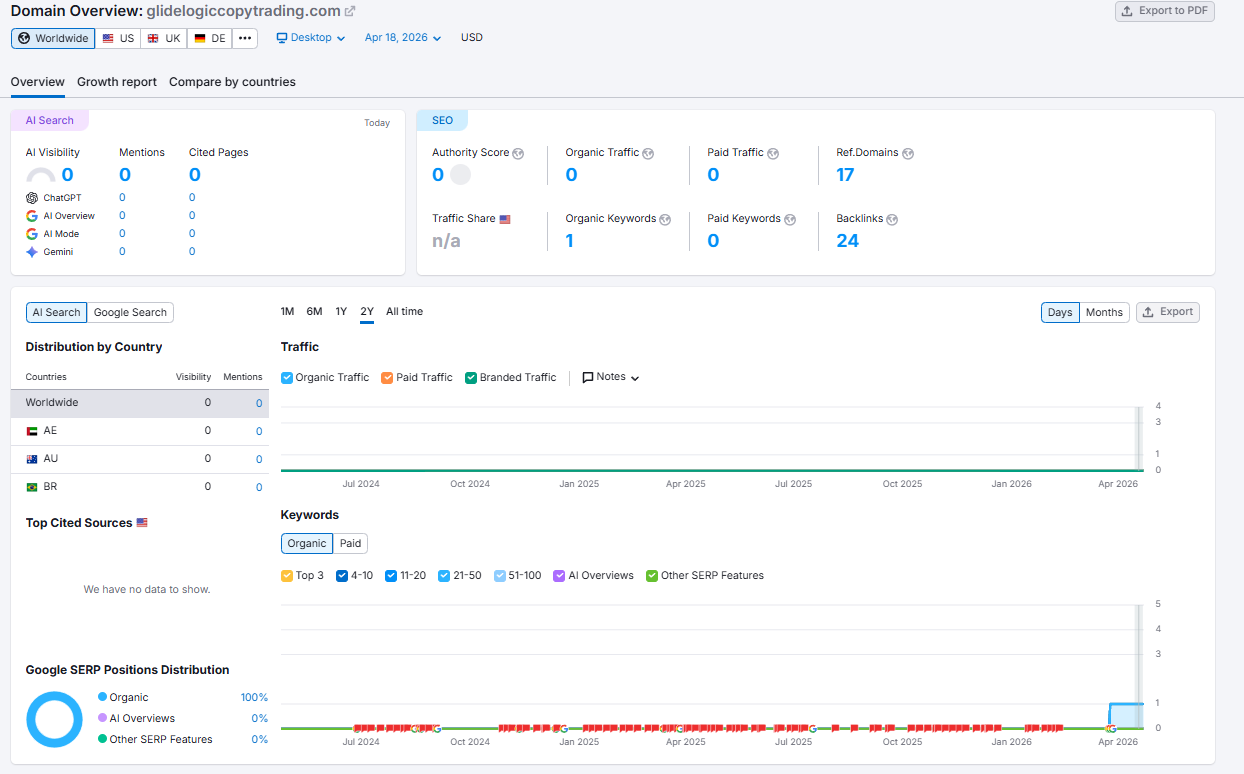Click the Organic Traffic info icon in SEO panel
Screen dimensions: 1244x774
pyautogui.click(x=648, y=154)
